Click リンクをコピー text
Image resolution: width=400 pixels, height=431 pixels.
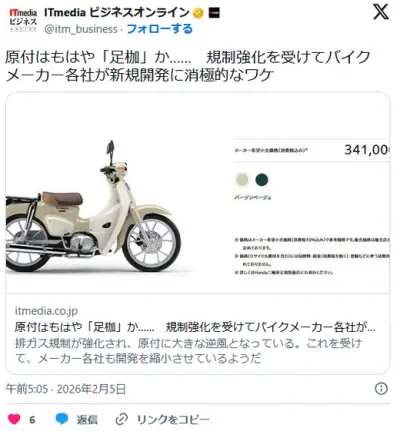[173, 419]
